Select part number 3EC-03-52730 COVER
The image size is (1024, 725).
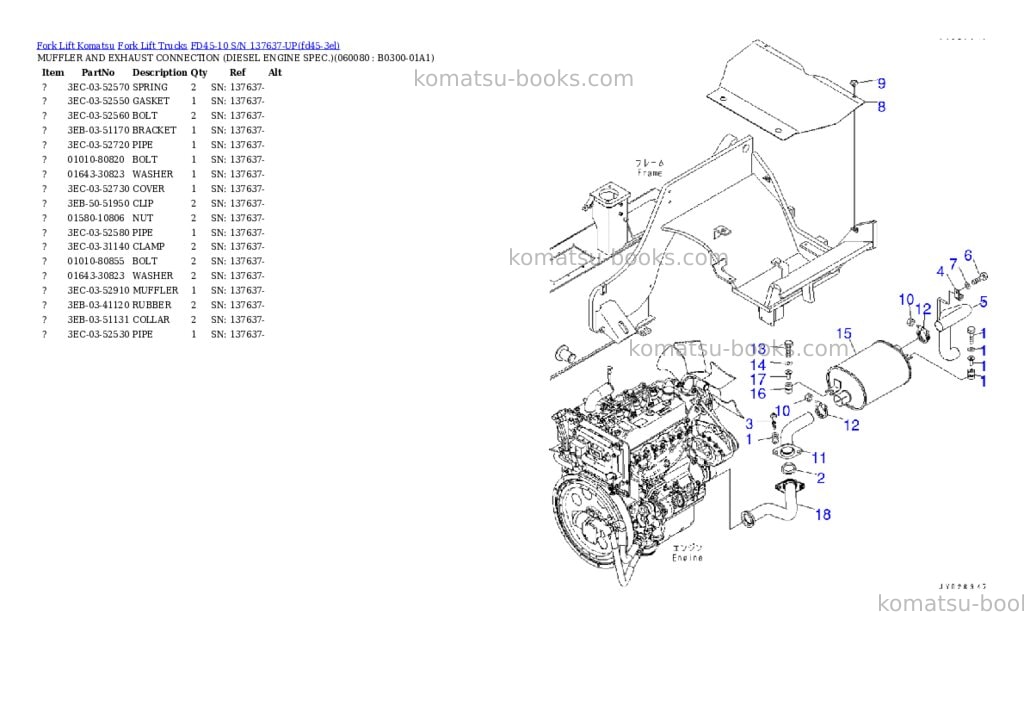tap(116, 189)
